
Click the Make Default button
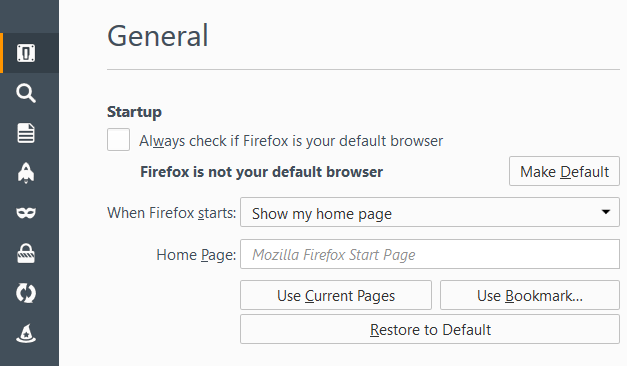coord(564,171)
